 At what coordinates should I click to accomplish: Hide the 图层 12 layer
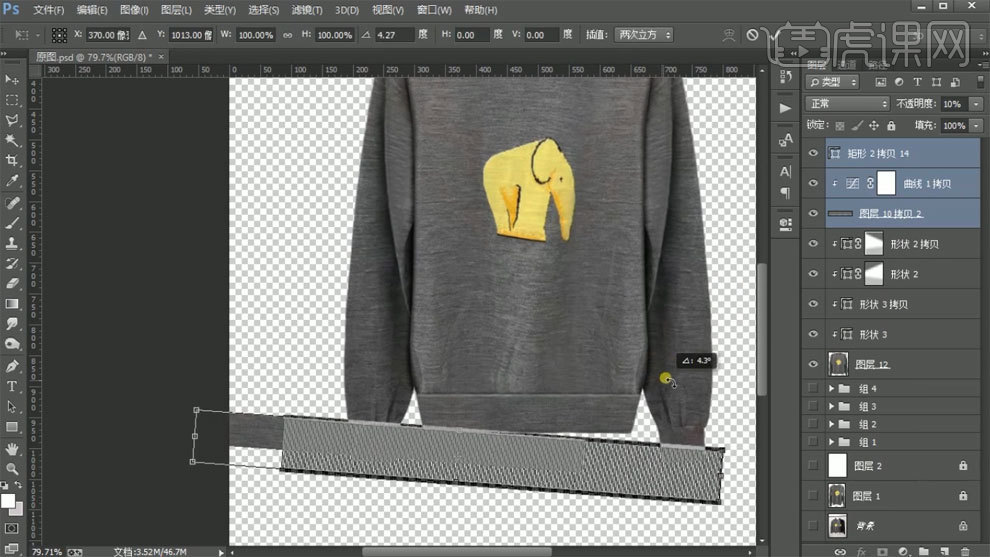coord(813,364)
